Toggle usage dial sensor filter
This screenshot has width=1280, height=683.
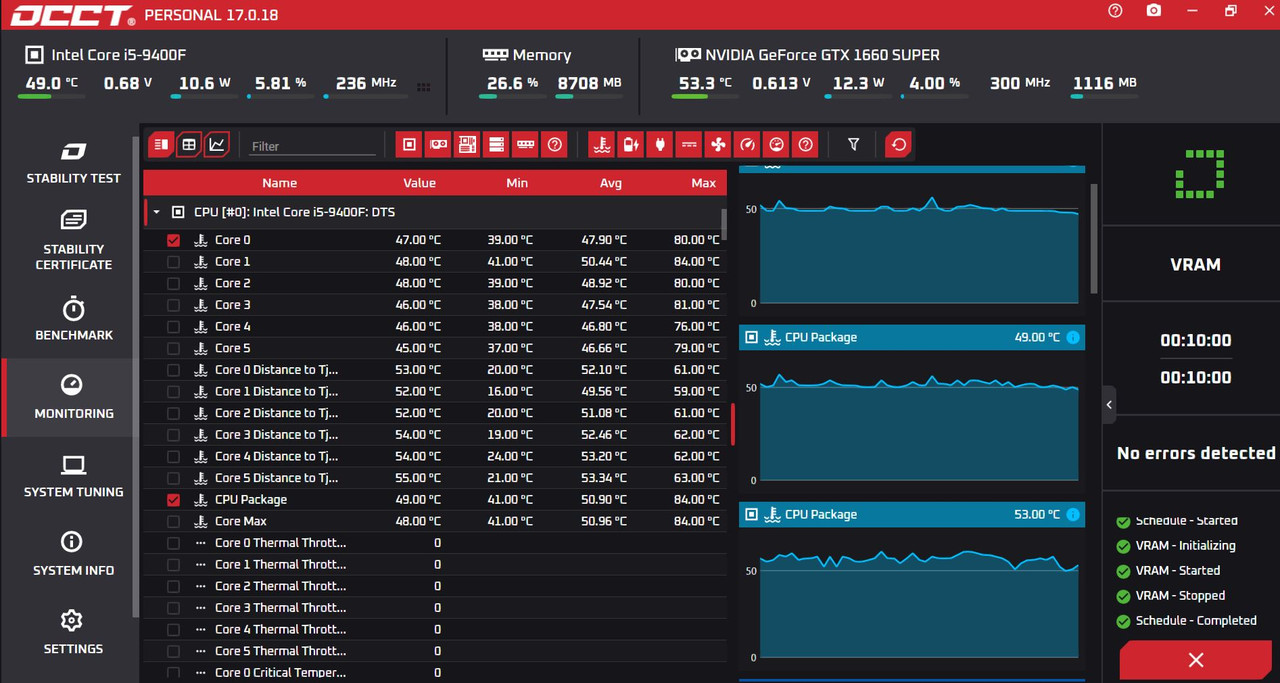click(776, 145)
